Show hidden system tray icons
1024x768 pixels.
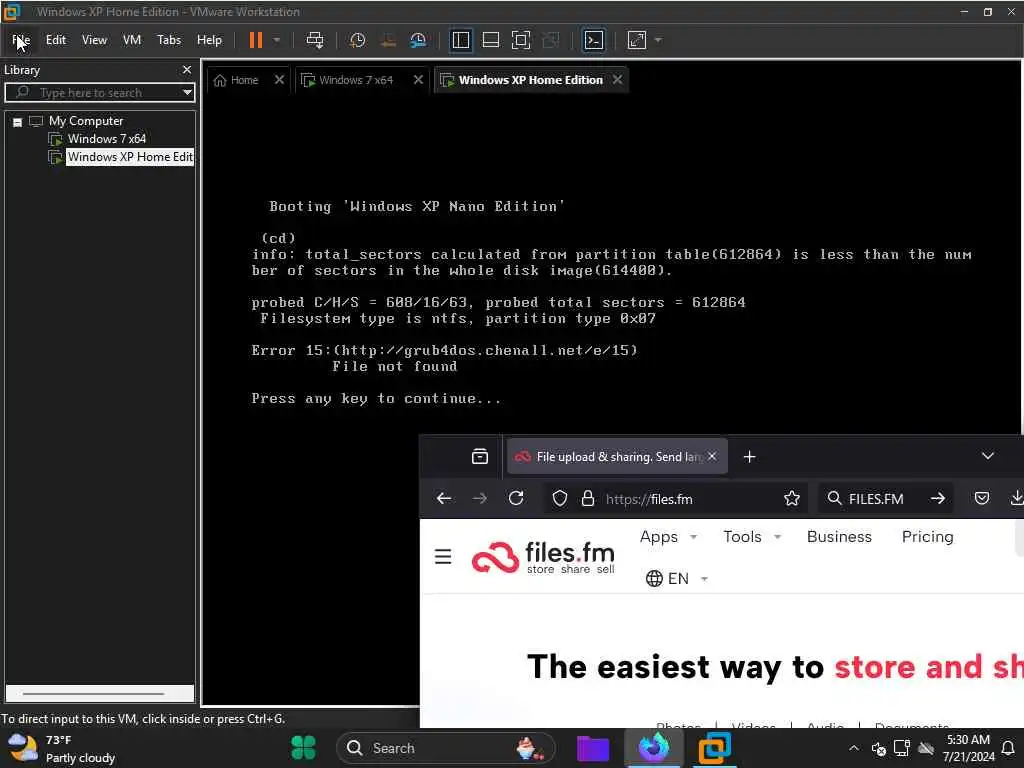(x=854, y=748)
